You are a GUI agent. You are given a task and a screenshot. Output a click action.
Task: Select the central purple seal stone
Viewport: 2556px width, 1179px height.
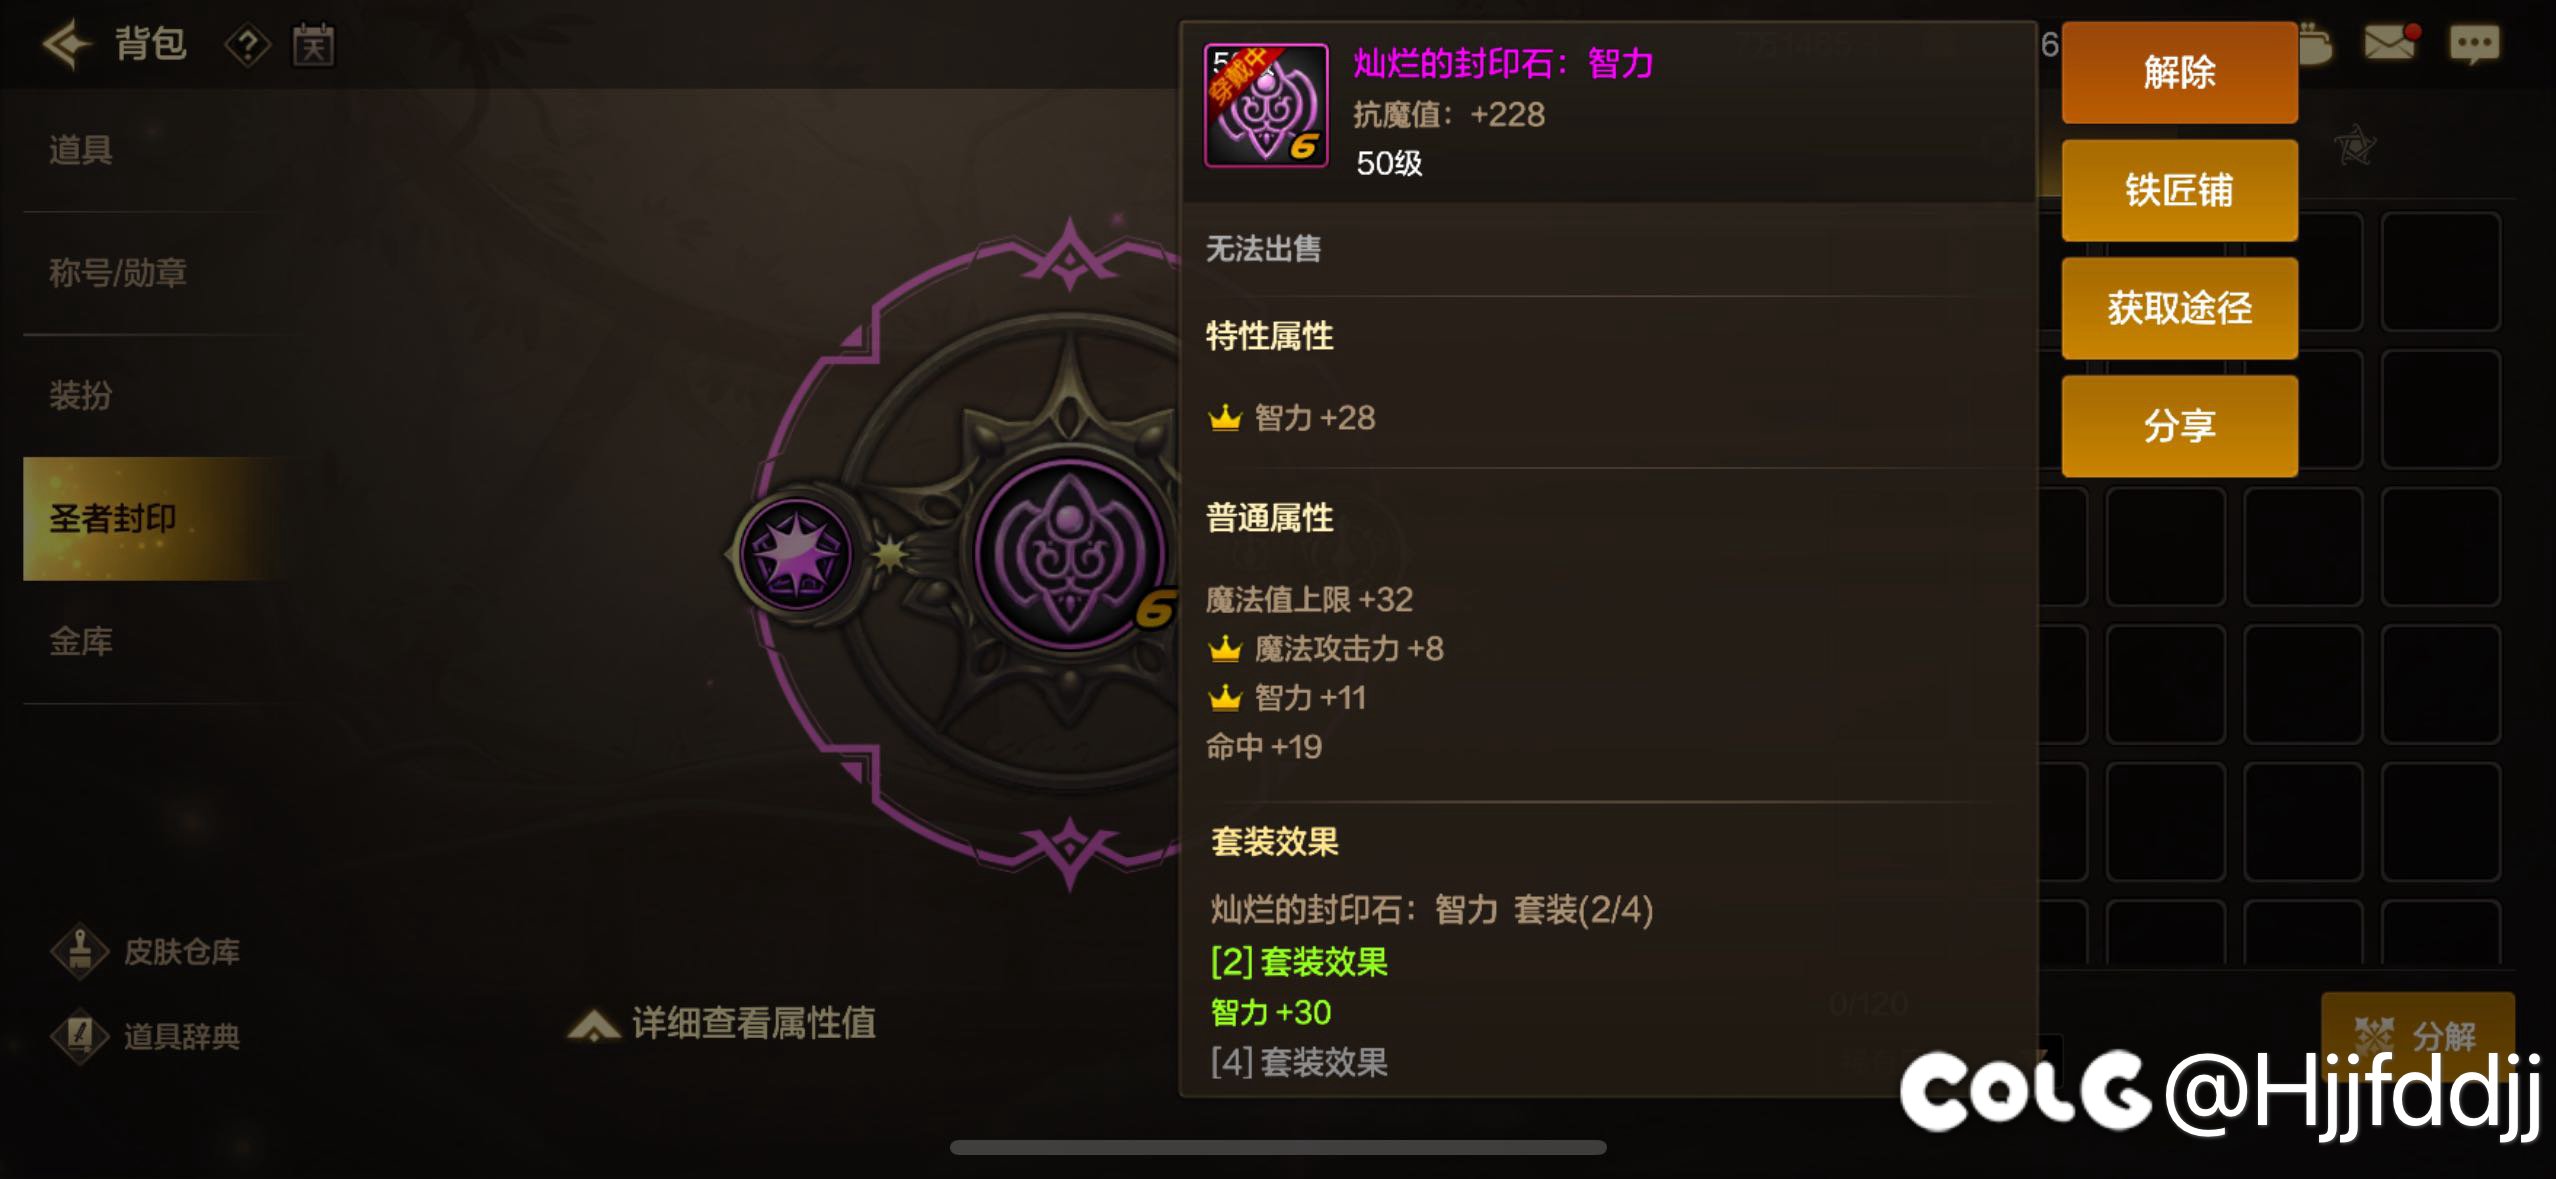[x=1070, y=553]
